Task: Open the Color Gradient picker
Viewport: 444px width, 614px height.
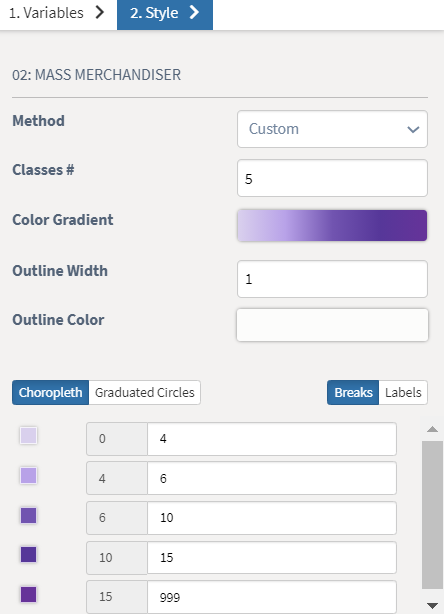Action: click(x=332, y=226)
